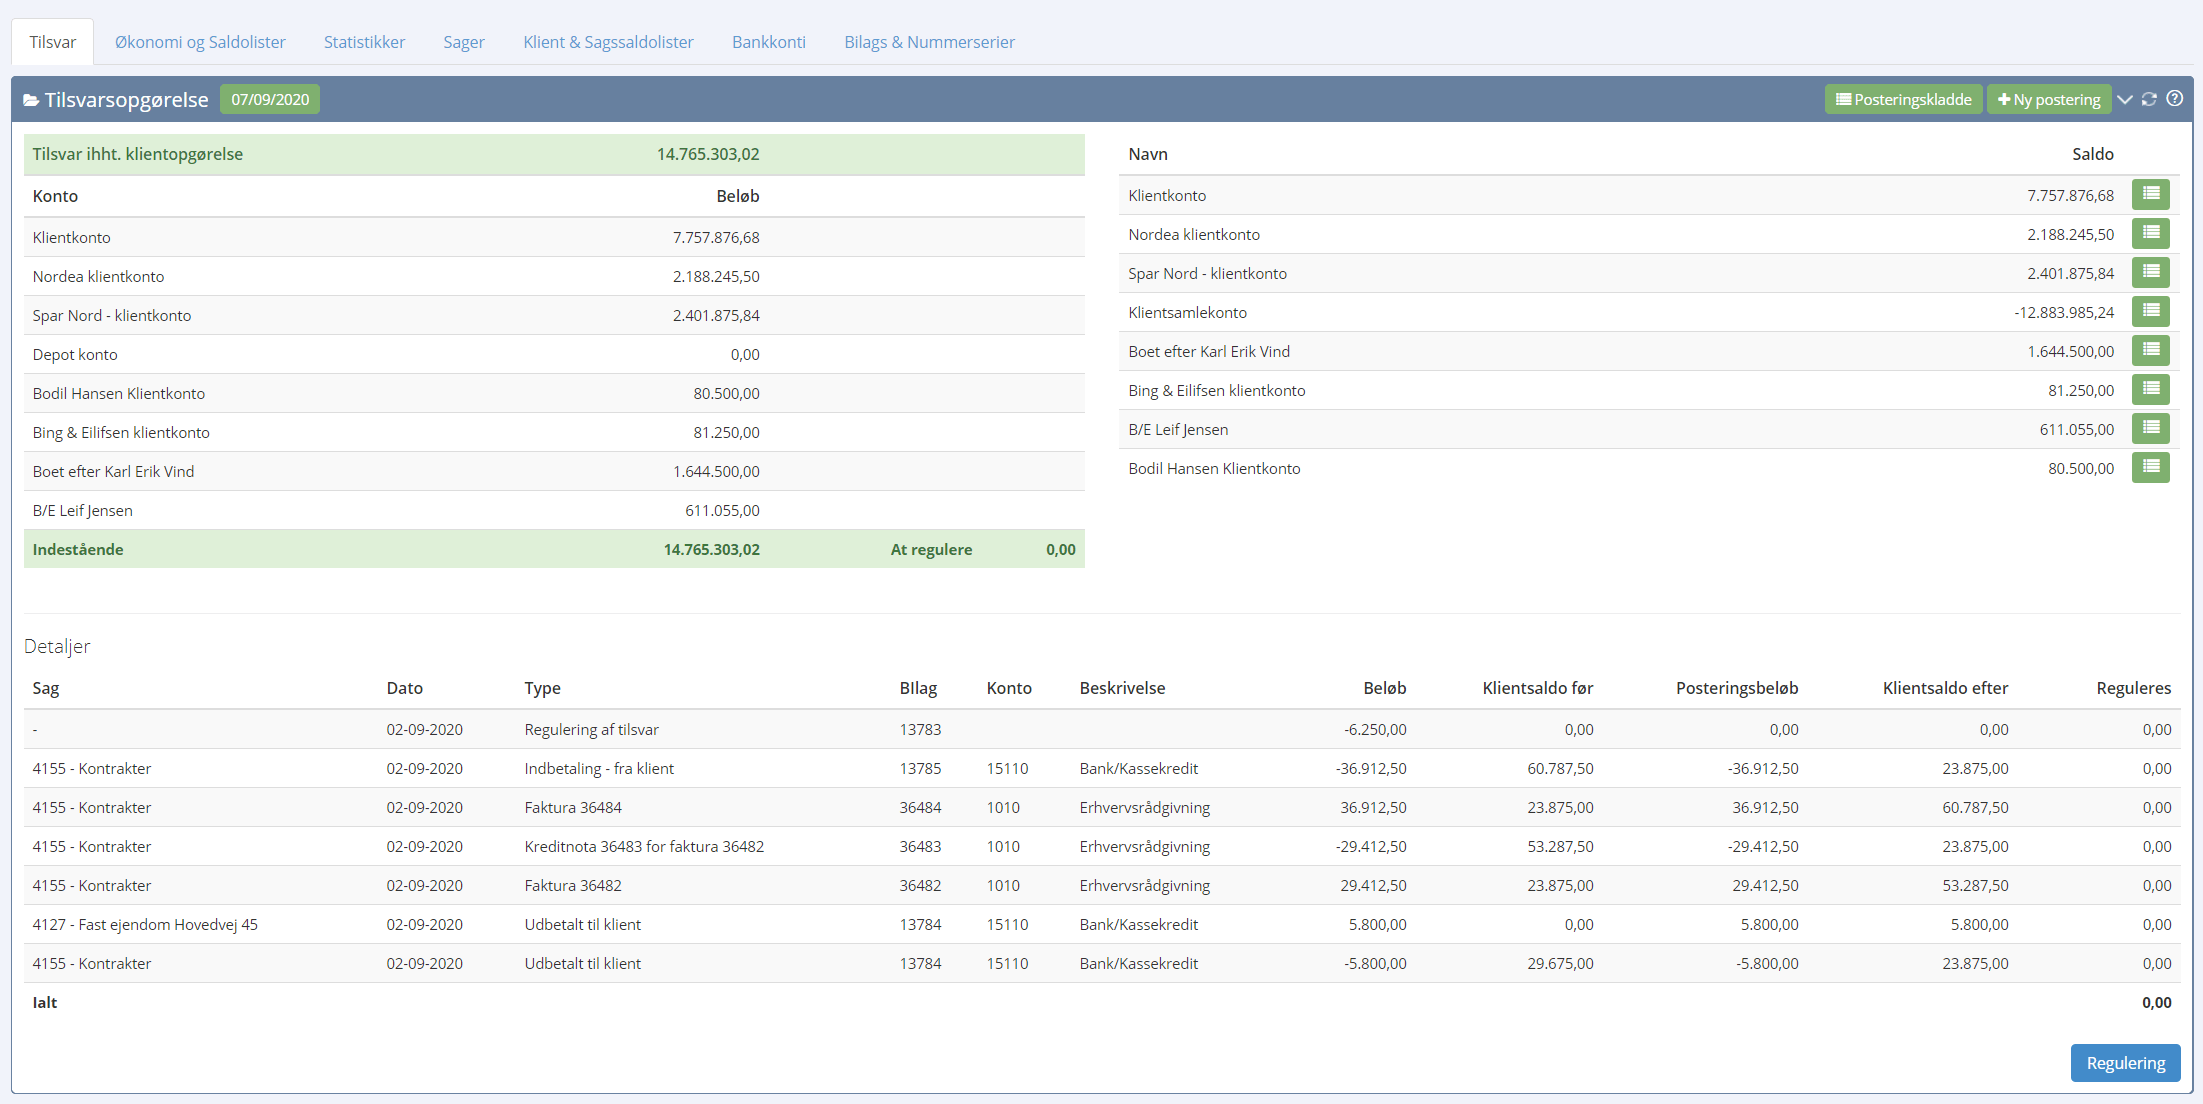
Task: Click list icon beside Spar Nord - klientkonto
Action: pyautogui.click(x=2150, y=272)
